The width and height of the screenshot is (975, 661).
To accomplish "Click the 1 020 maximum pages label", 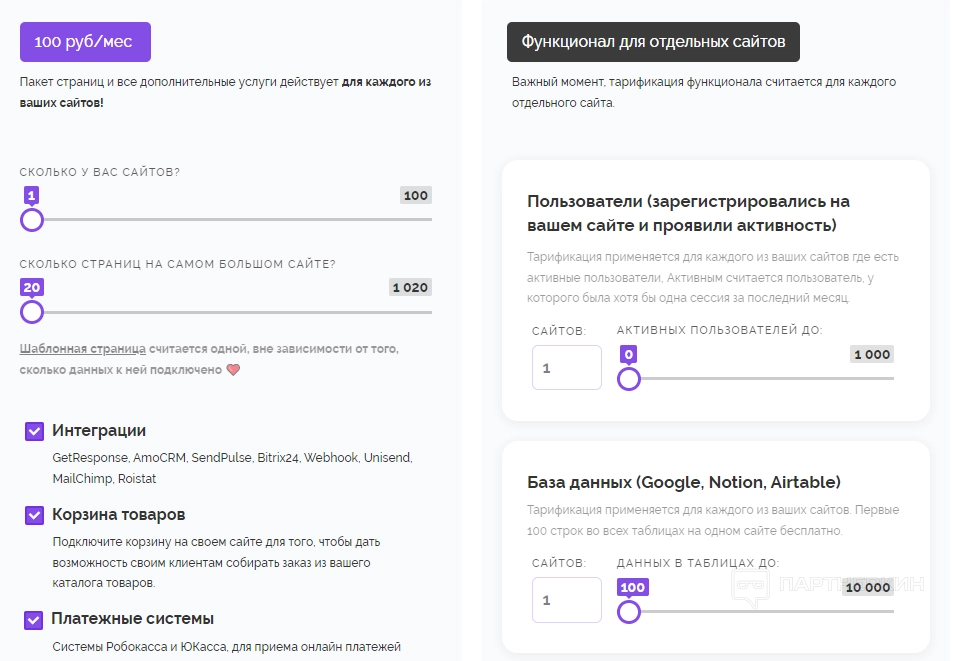I will coord(410,288).
